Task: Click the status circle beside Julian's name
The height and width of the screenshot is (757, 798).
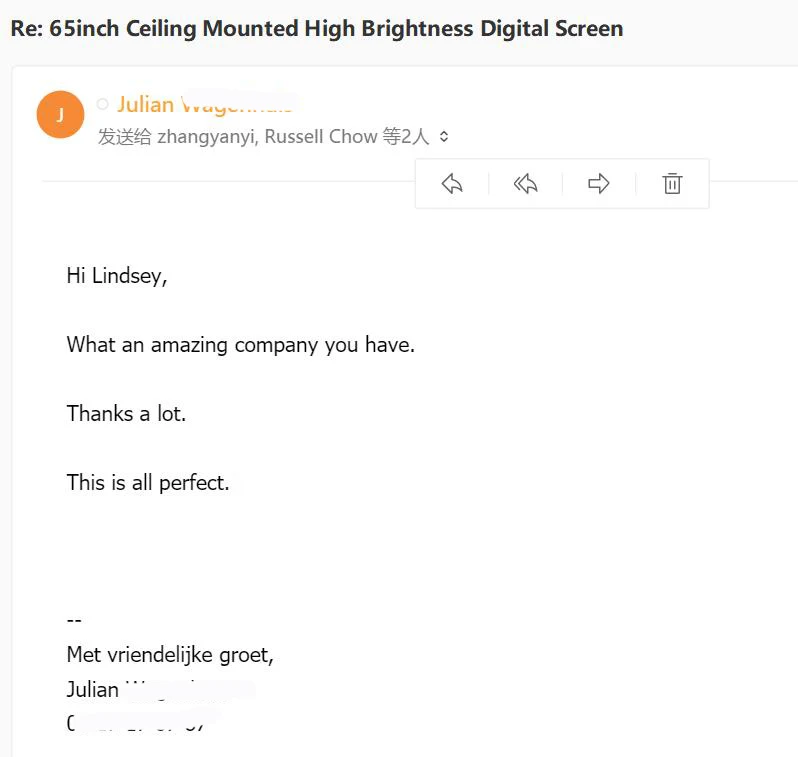Action: coord(102,104)
